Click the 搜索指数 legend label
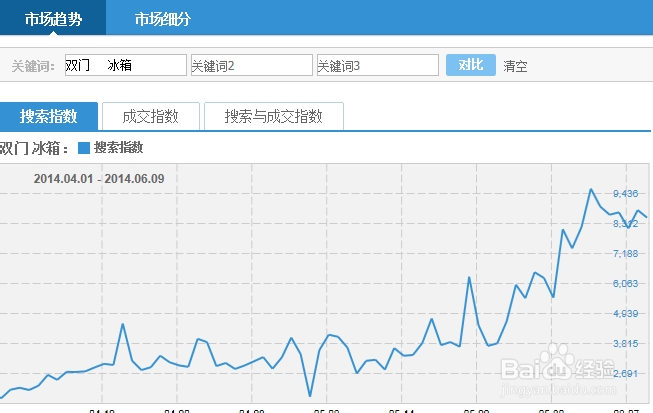 [x=119, y=147]
